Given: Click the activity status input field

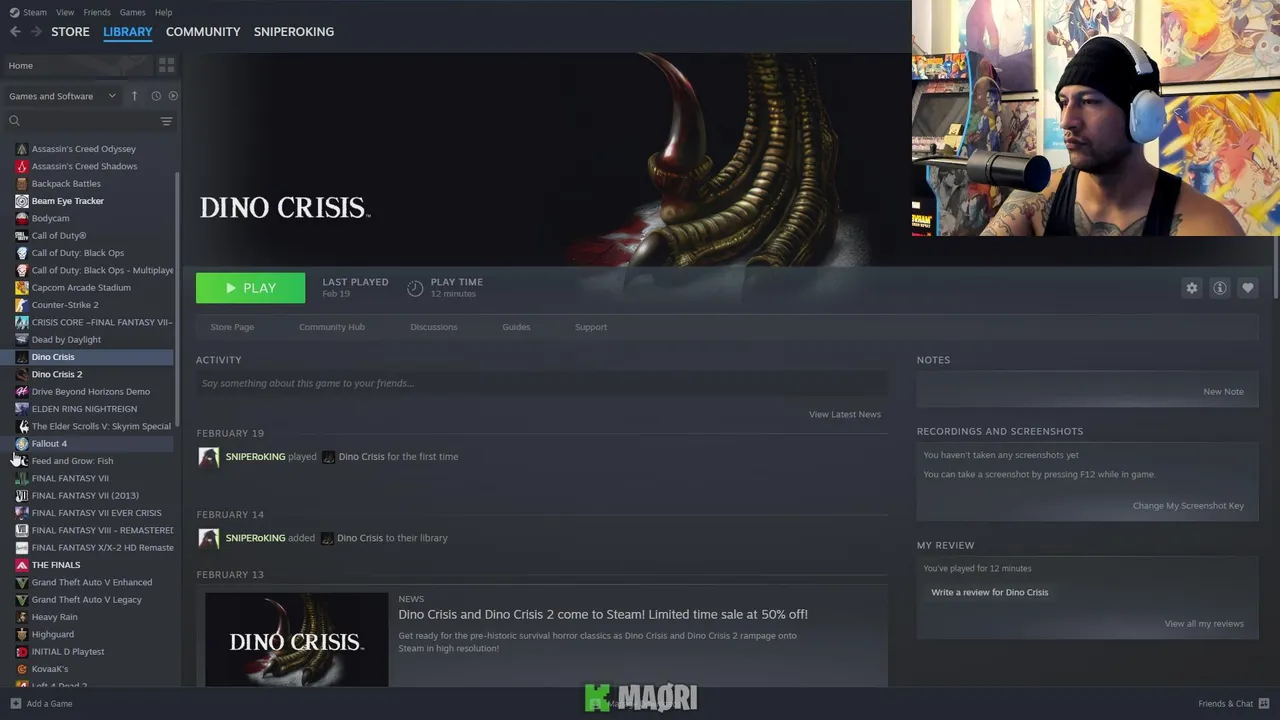Looking at the screenshot, I should (x=541, y=383).
